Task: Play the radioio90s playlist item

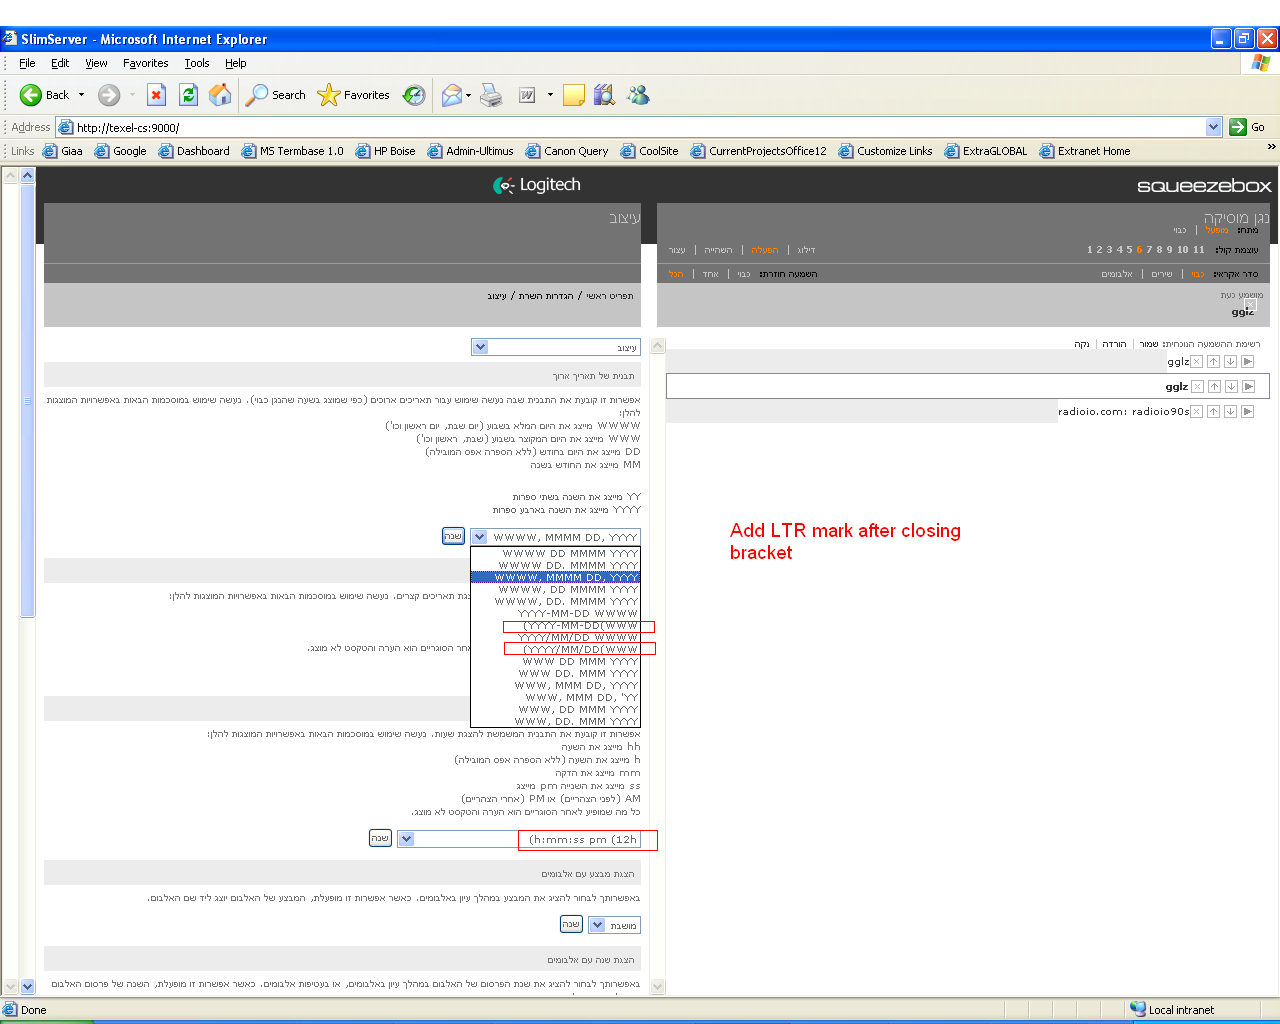Action: pos(1247,411)
